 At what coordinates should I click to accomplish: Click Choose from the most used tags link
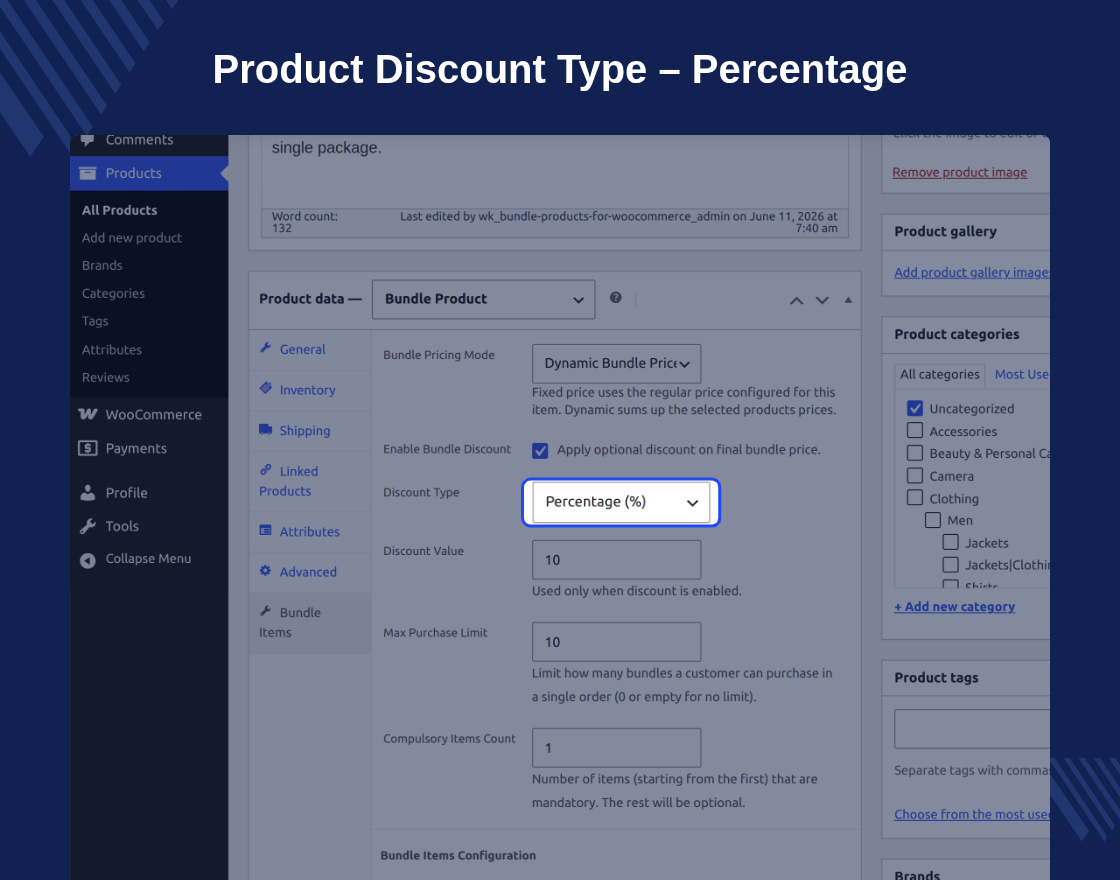click(971, 814)
